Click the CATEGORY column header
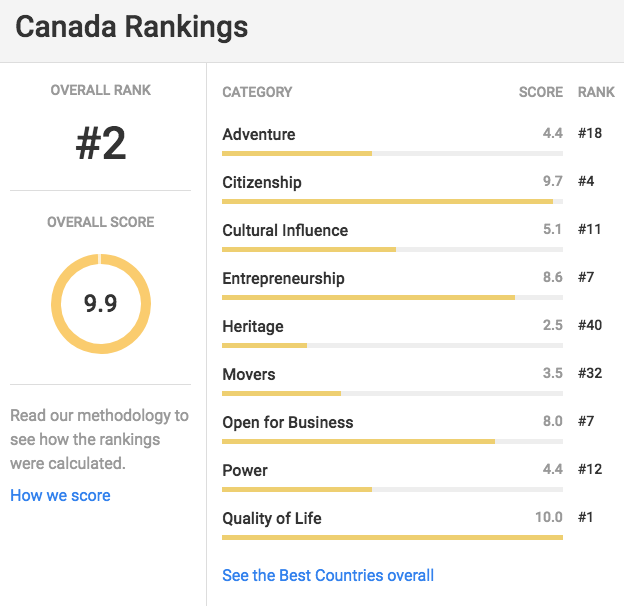 click(x=257, y=92)
